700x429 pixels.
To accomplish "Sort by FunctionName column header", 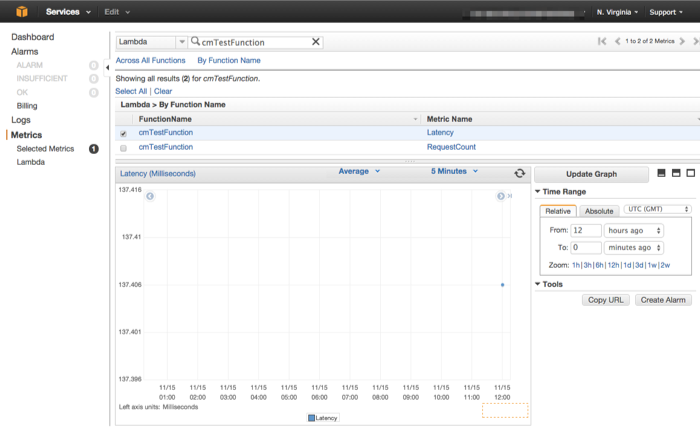I will pyautogui.click(x=165, y=119).
